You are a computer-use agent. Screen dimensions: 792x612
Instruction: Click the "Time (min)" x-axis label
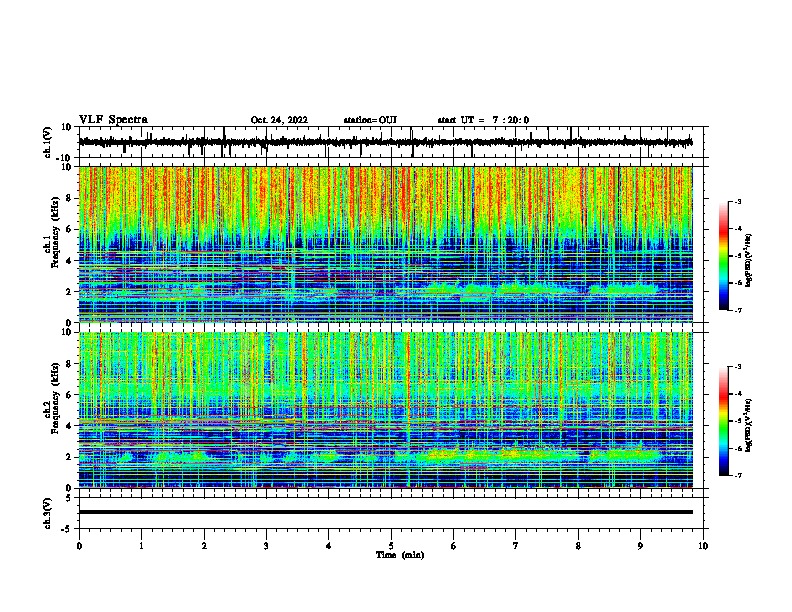pos(400,555)
